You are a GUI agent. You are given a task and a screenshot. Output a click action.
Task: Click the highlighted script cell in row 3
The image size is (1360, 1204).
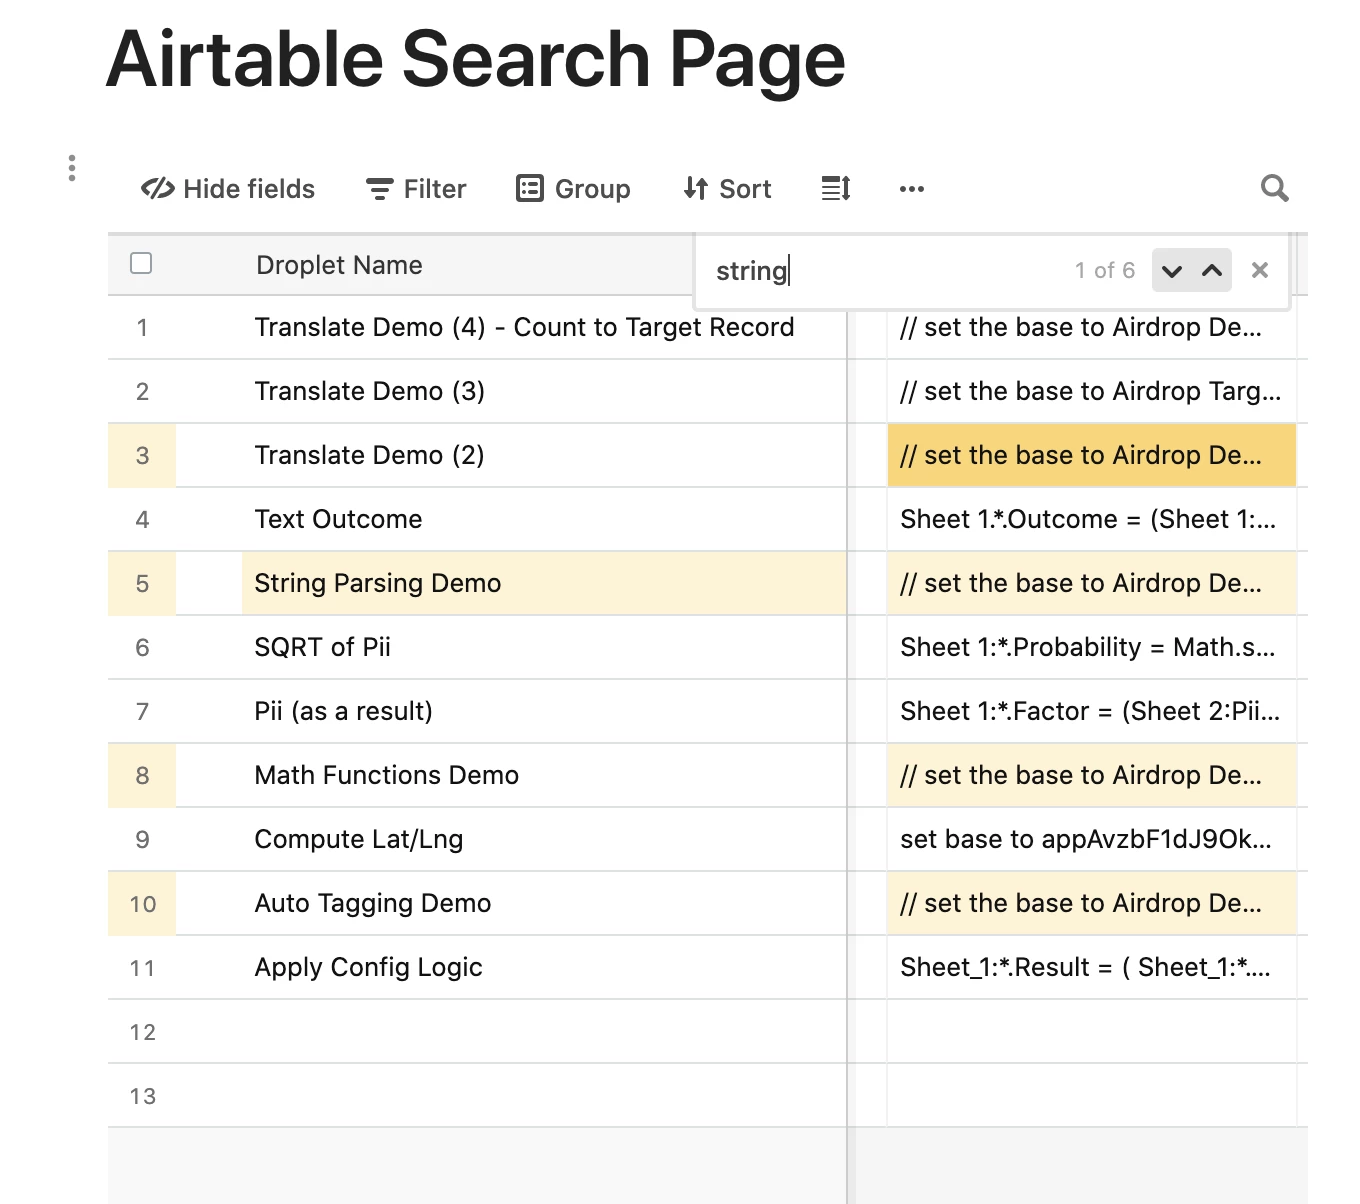click(x=1092, y=455)
